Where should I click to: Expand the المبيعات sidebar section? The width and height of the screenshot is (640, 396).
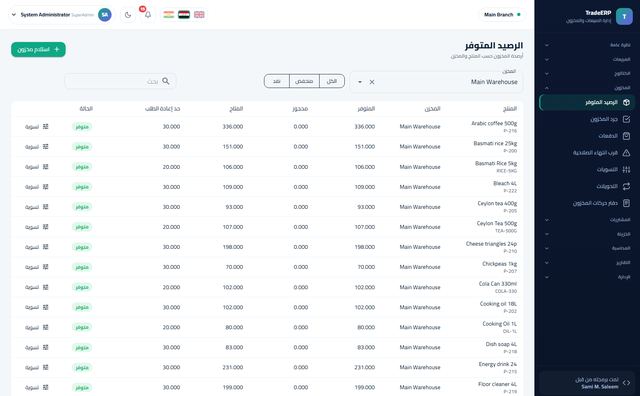click(588, 59)
